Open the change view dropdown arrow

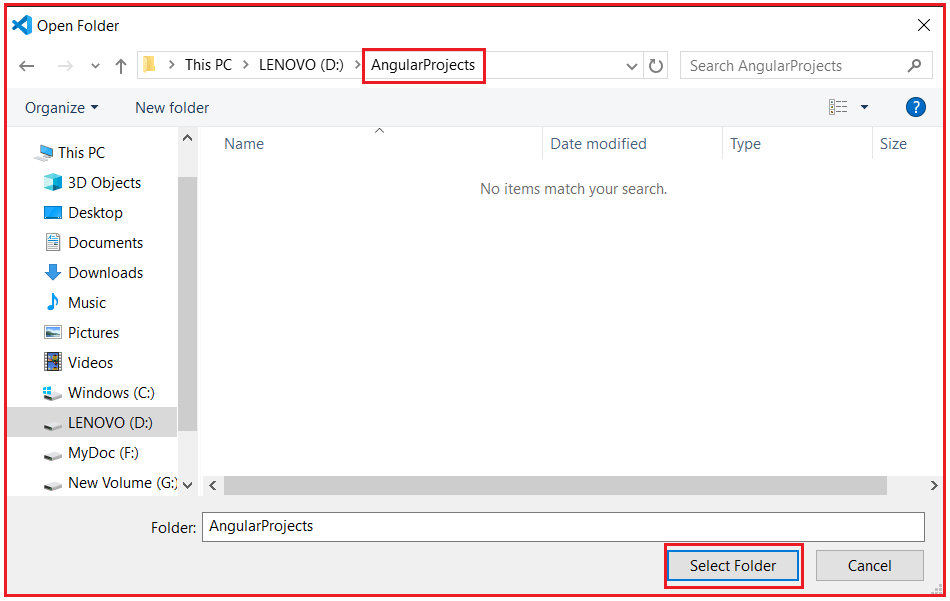click(864, 107)
